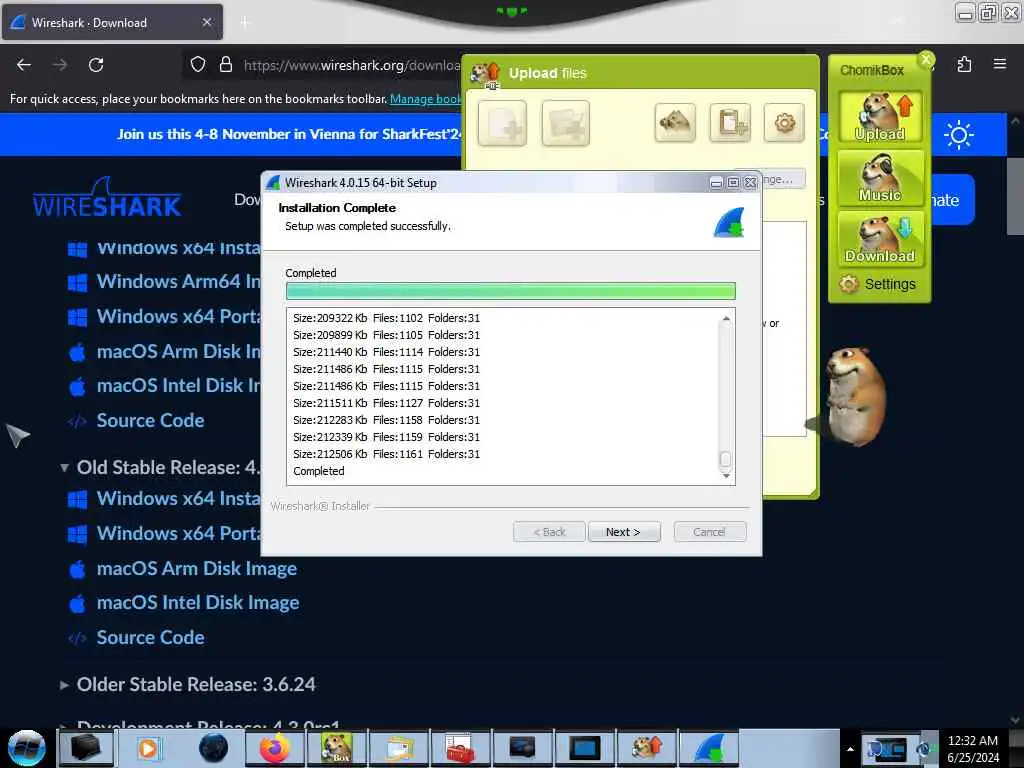Click the ChomikBox taskbar icon

click(x=337, y=748)
